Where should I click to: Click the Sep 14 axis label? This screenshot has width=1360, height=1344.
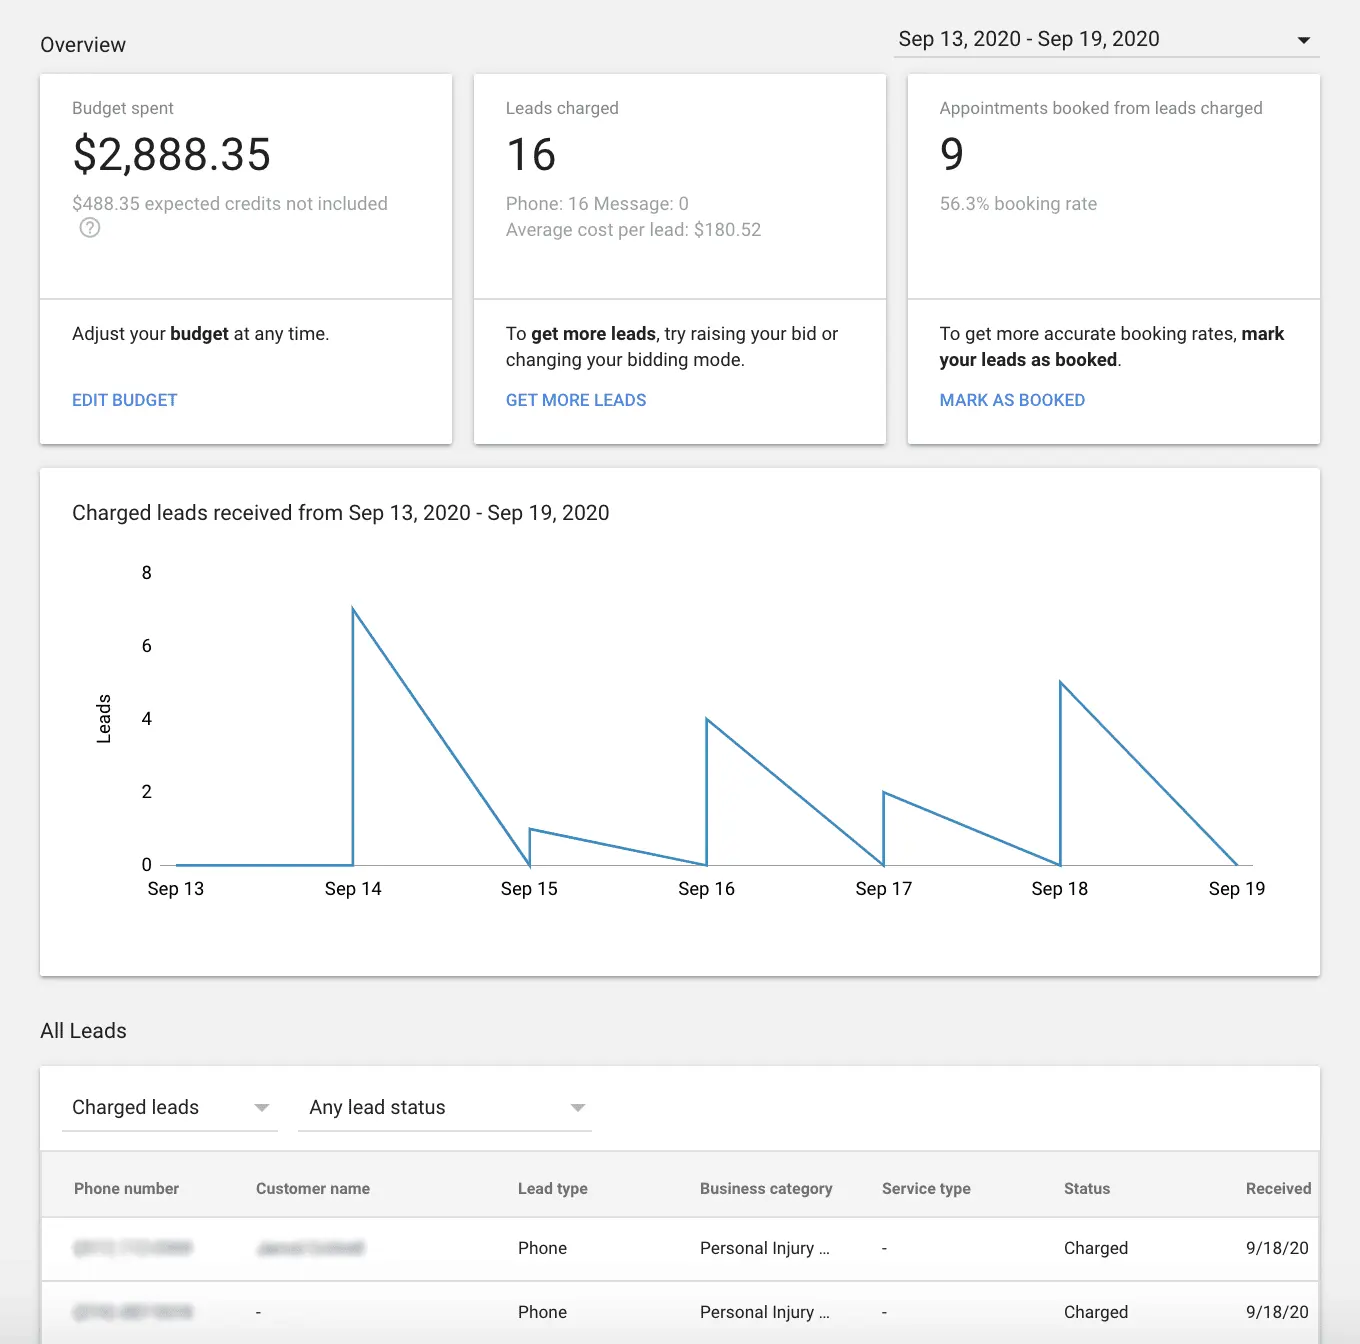tap(353, 889)
